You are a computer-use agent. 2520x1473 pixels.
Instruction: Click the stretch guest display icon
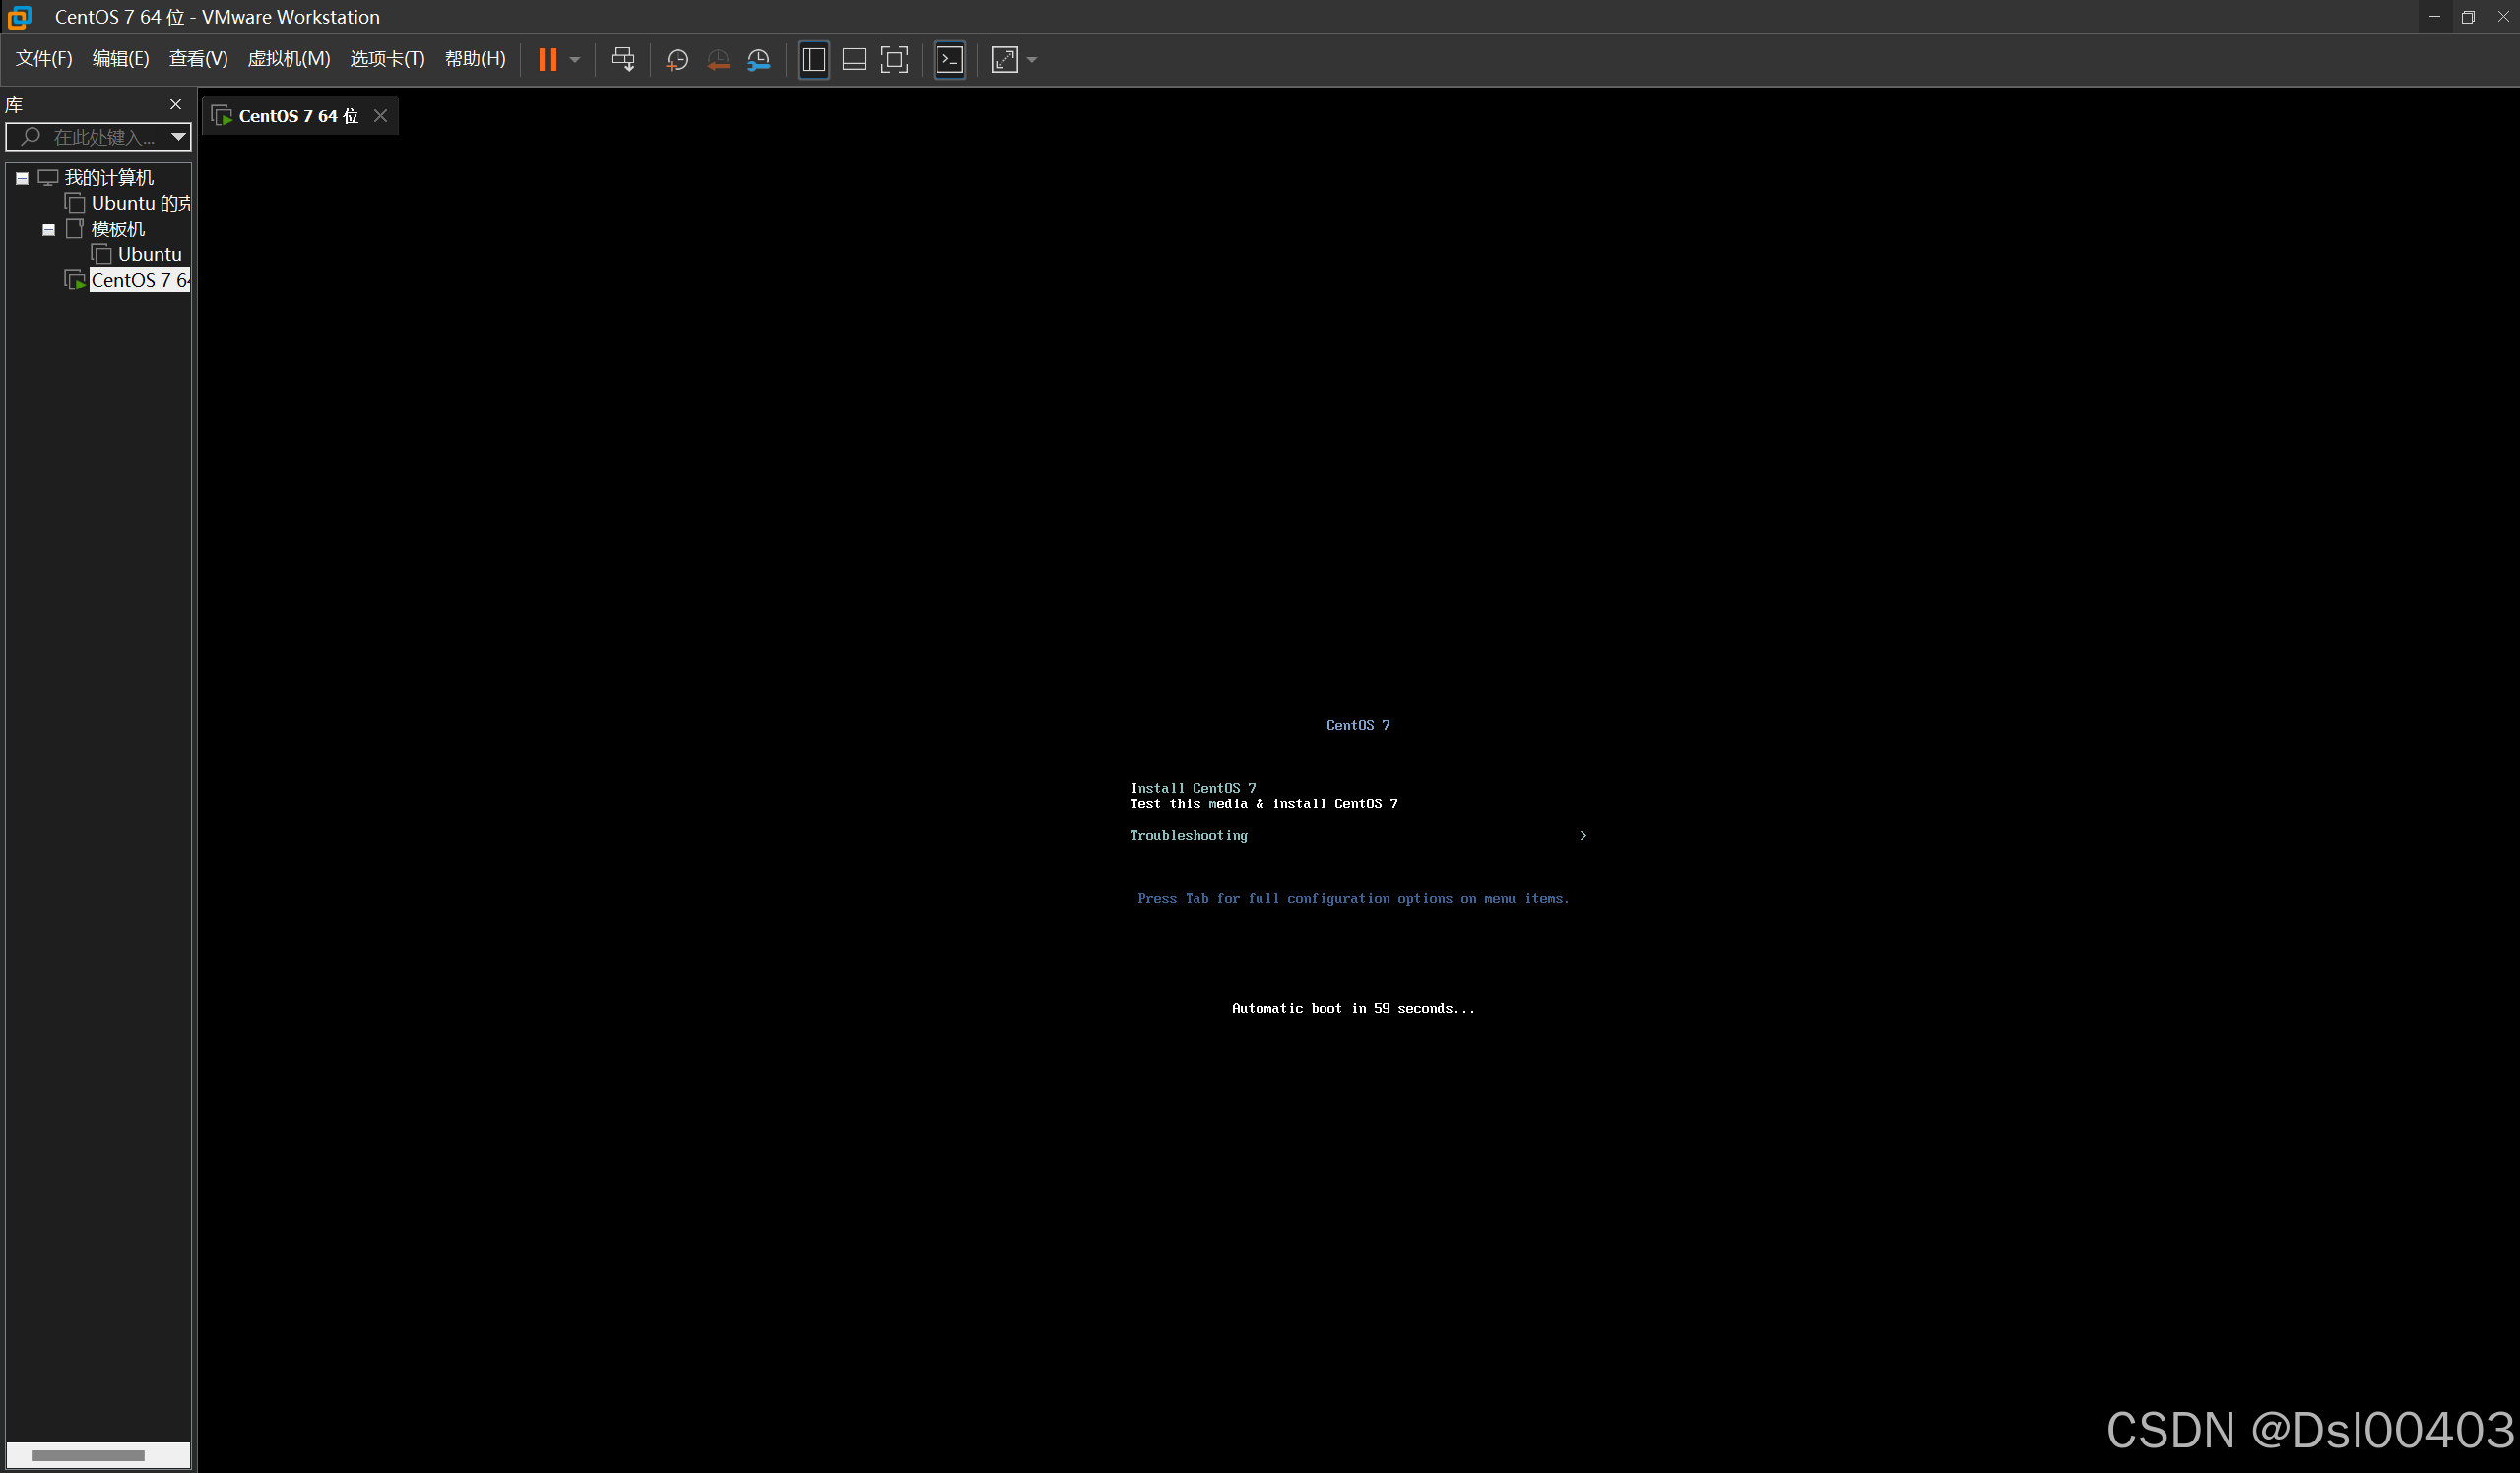[1004, 60]
